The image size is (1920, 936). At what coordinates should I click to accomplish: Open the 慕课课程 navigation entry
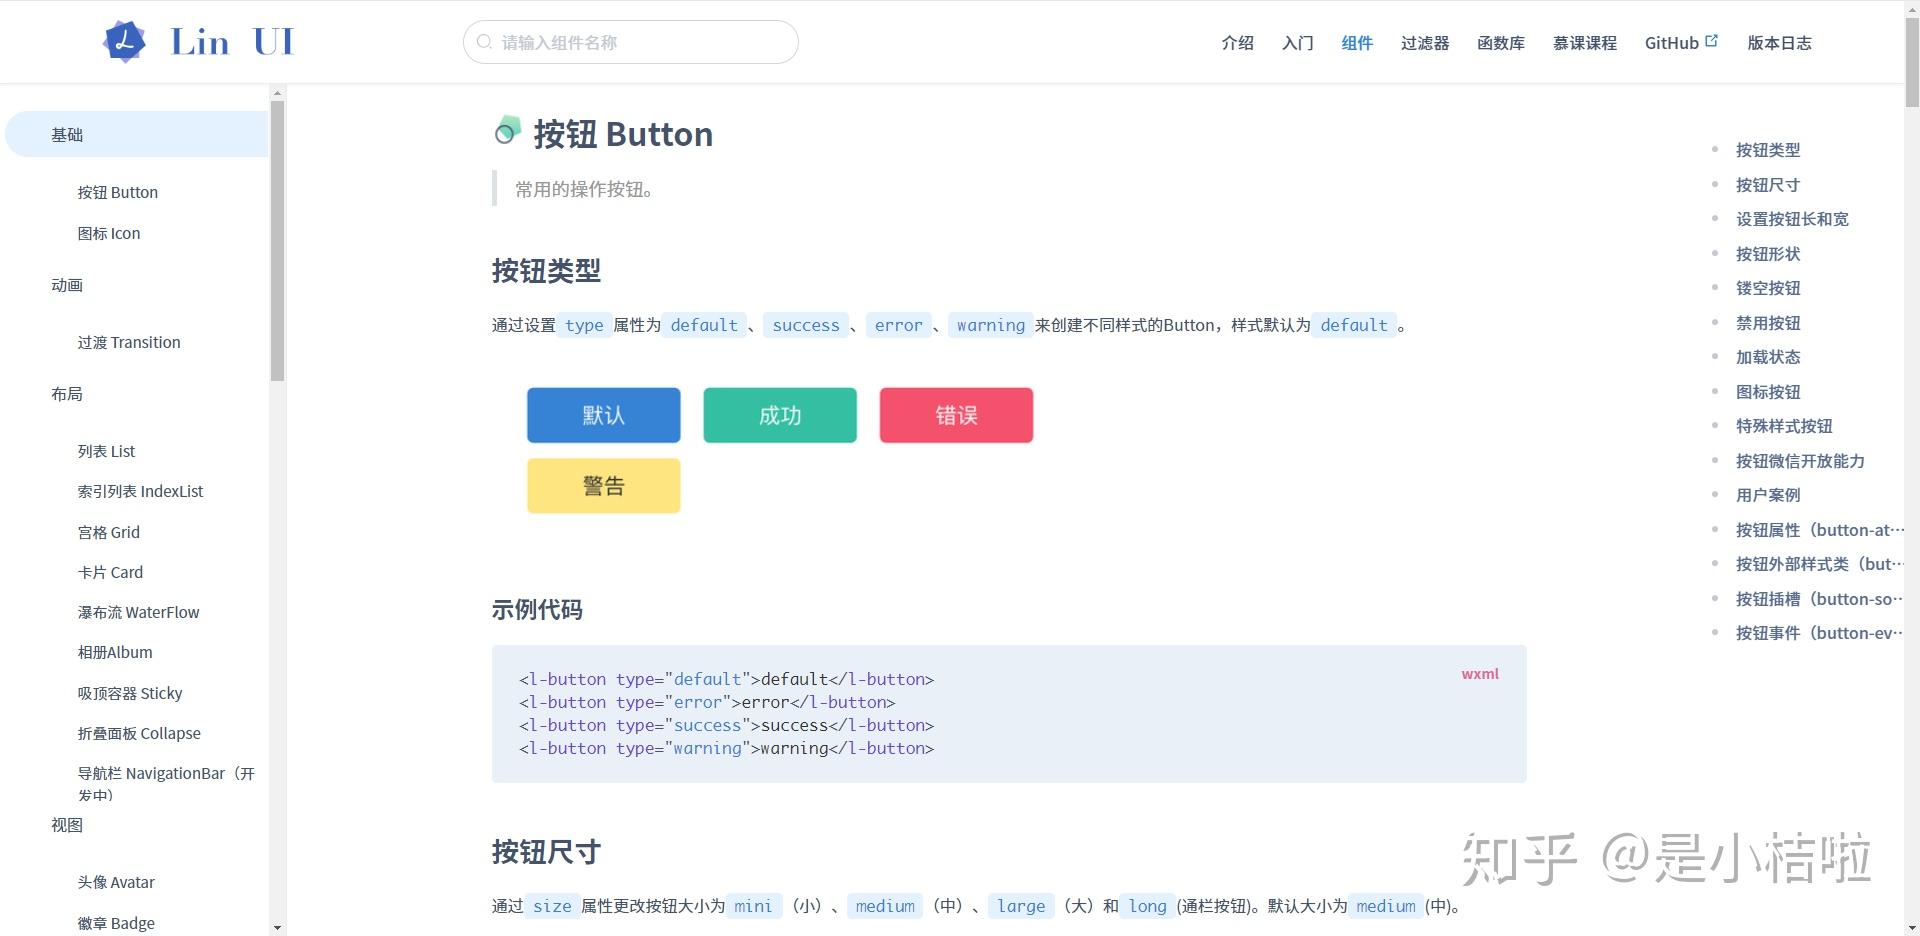click(1585, 42)
